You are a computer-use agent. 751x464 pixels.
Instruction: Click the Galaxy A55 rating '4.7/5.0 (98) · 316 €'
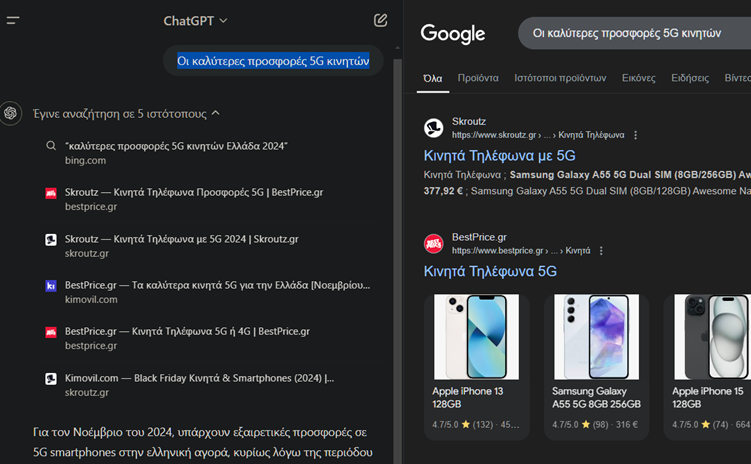click(x=595, y=425)
